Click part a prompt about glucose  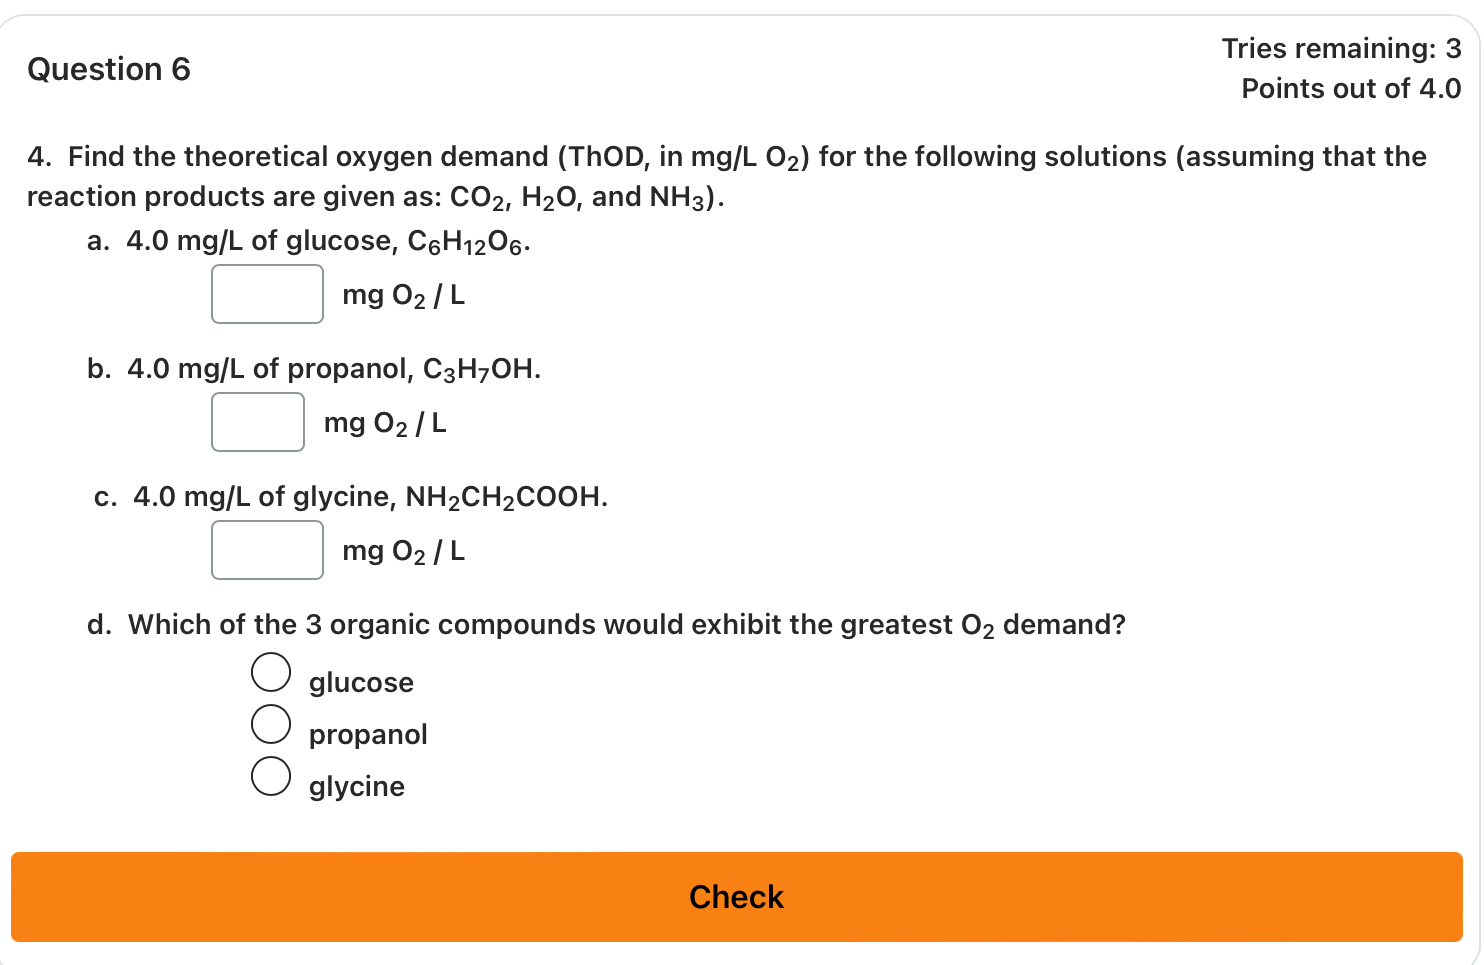pyautogui.click(x=308, y=240)
